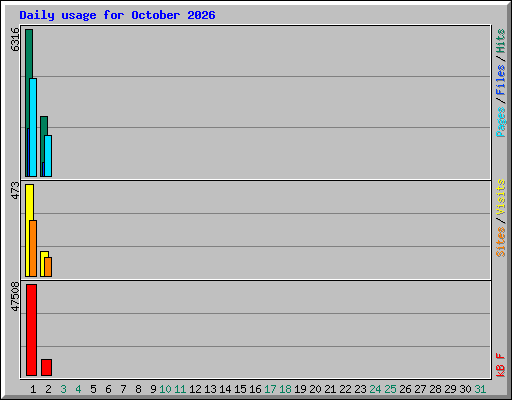Click day 9 on the x-axis
Viewport: 512px width, 400px height.
pyautogui.click(x=153, y=389)
